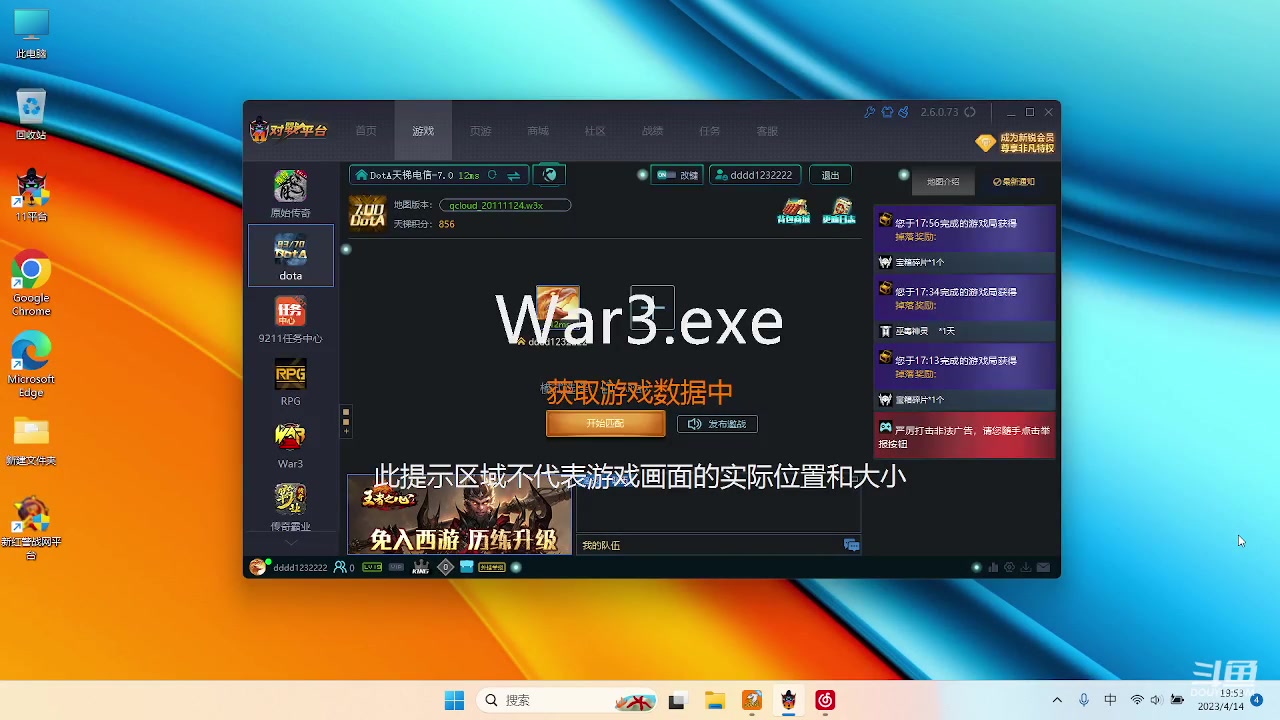Click the version refresh icon beside 2.6.0.73
1280x720 pixels.
point(969,112)
